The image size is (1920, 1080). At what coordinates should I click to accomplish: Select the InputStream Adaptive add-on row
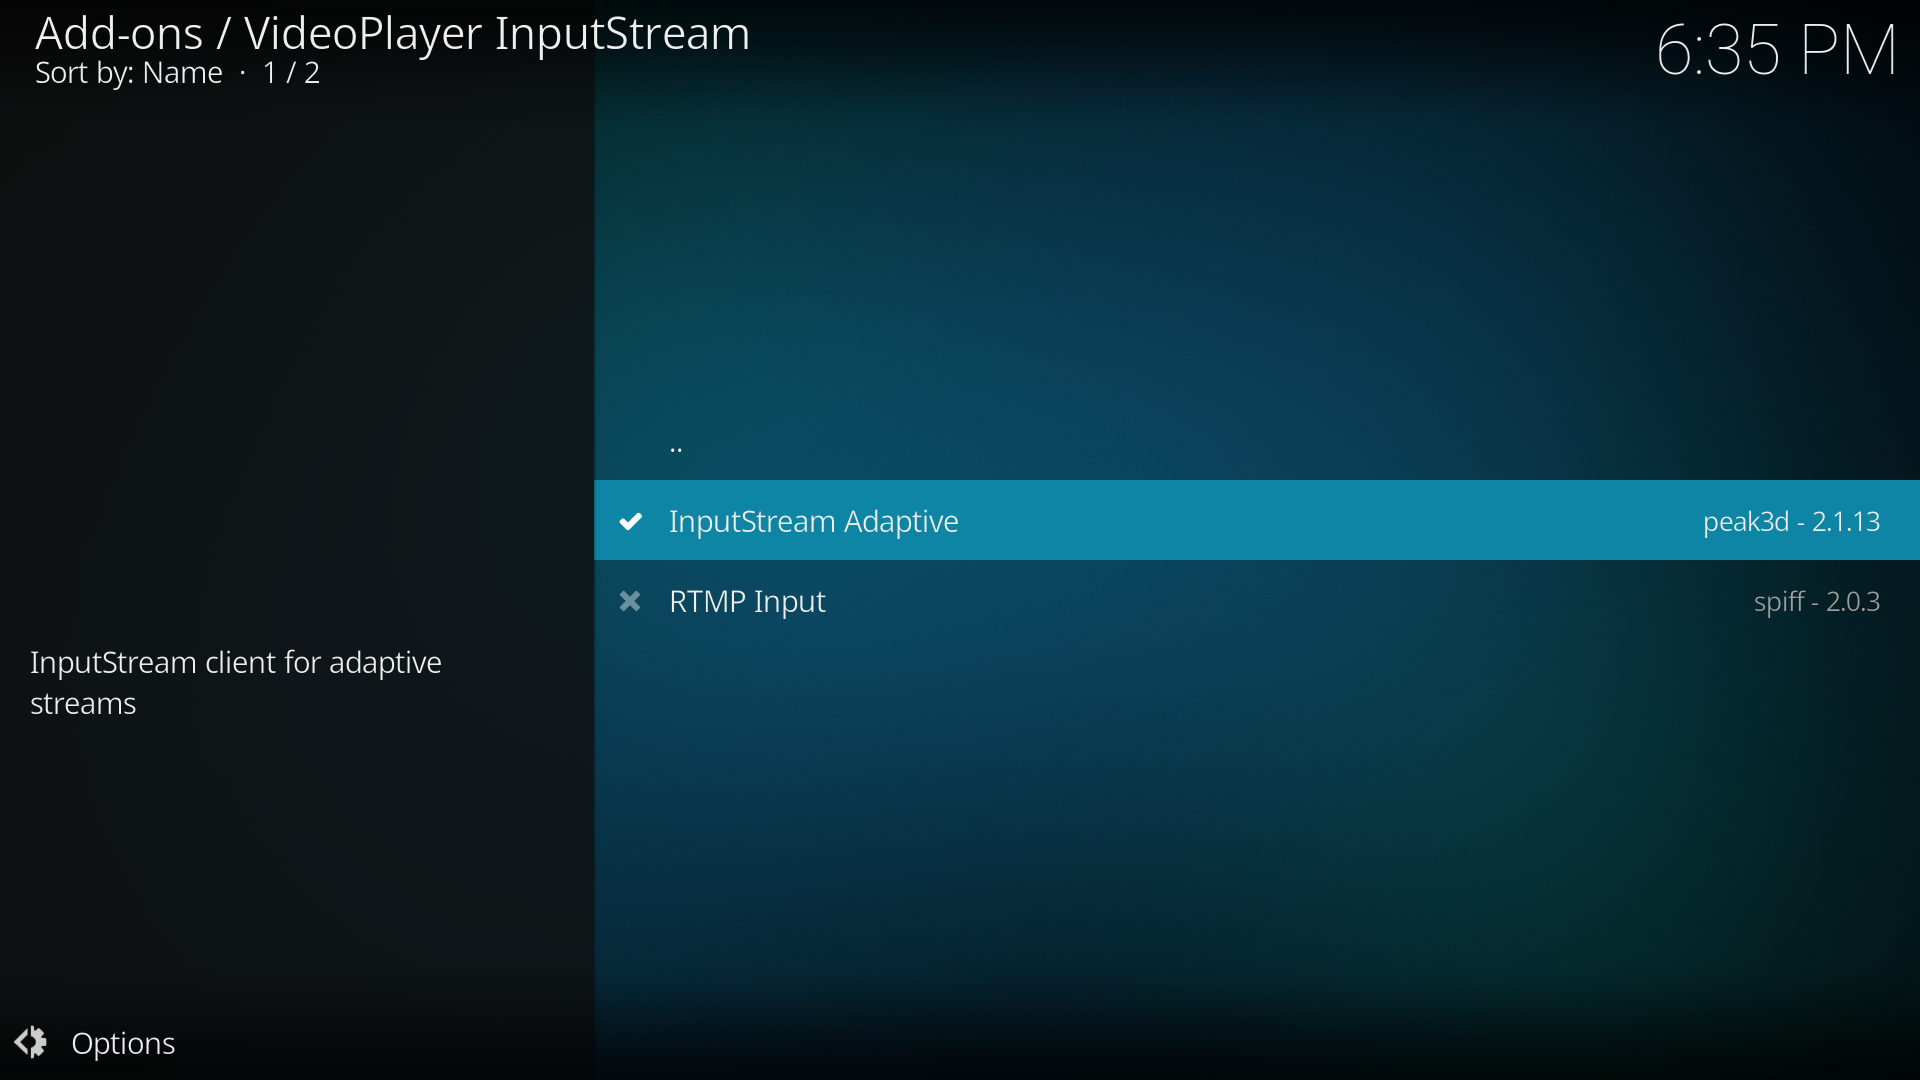[x=1257, y=520]
